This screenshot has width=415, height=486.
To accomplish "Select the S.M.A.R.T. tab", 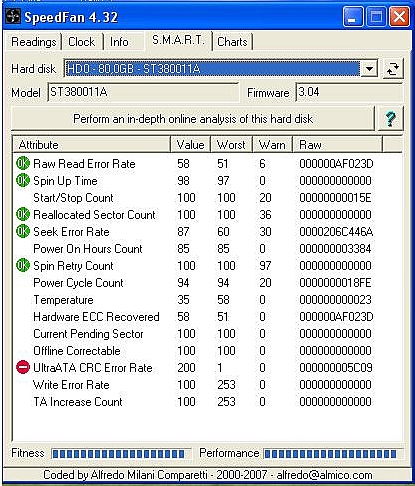I will point(178,40).
